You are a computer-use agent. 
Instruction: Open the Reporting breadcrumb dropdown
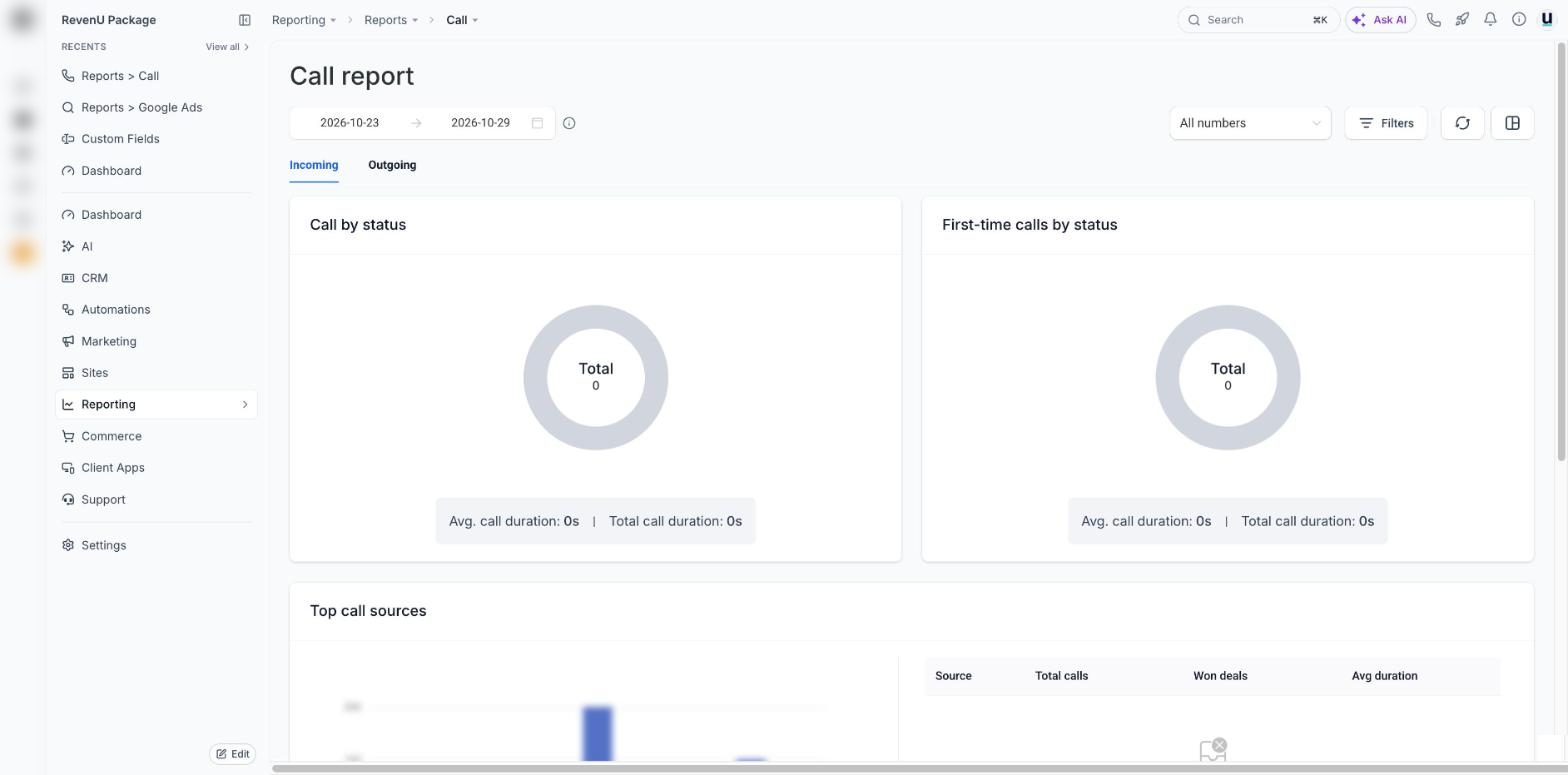click(304, 20)
